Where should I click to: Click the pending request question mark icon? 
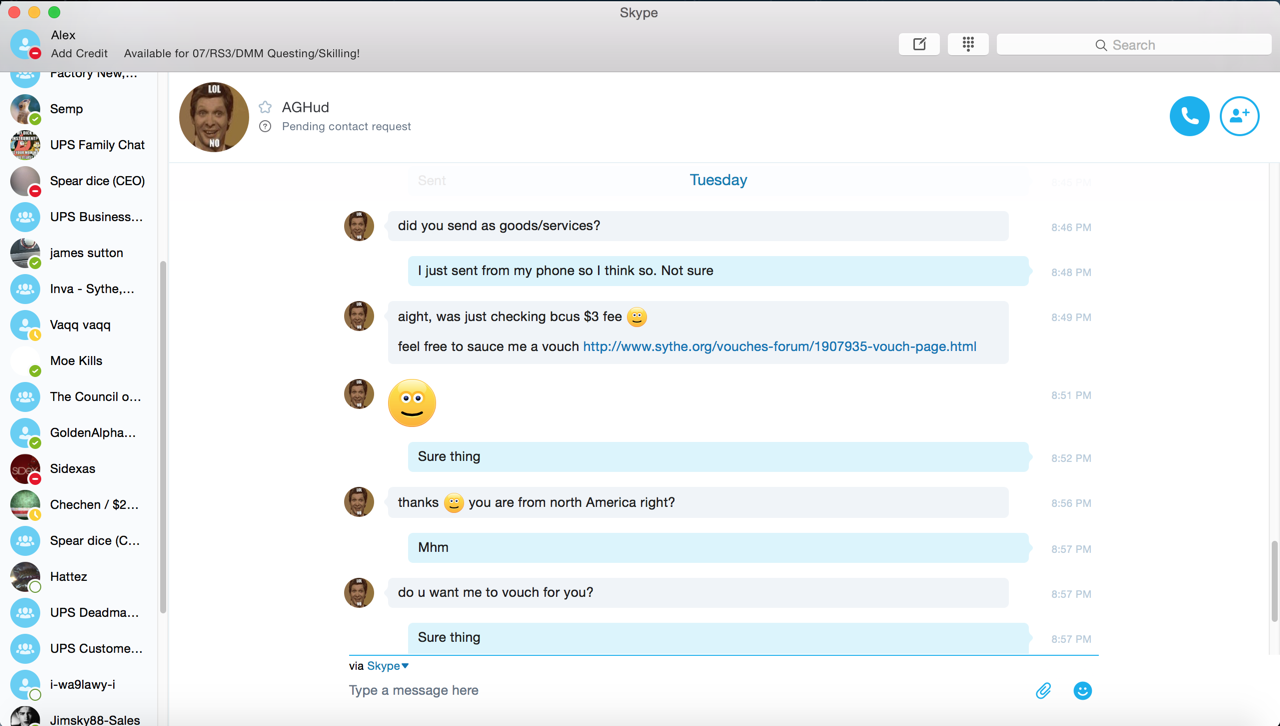point(265,126)
